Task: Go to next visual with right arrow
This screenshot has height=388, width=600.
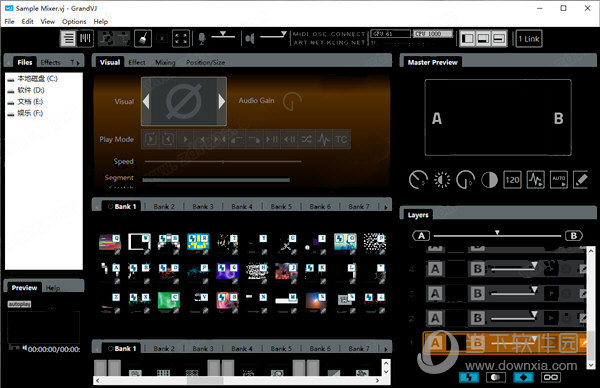Action: (x=222, y=101)
